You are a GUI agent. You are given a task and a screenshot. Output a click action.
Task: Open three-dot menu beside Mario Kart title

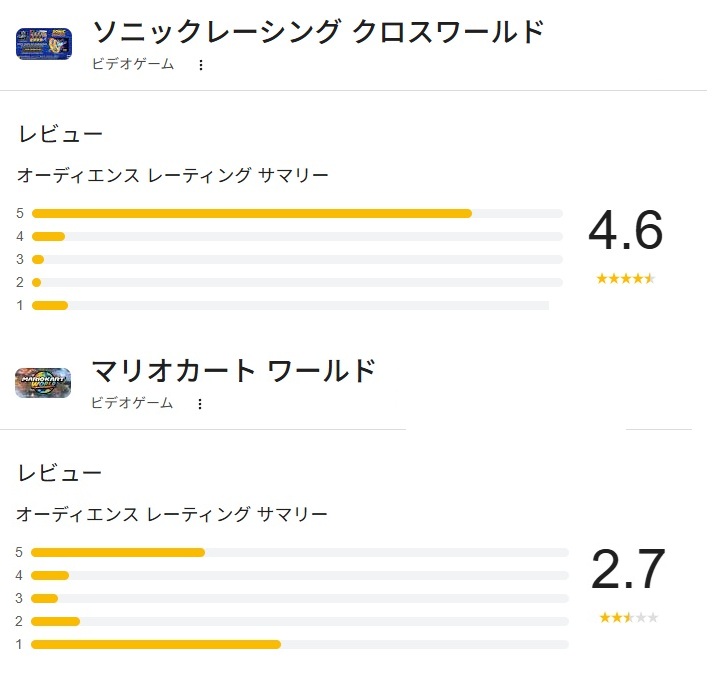(200, 404)
